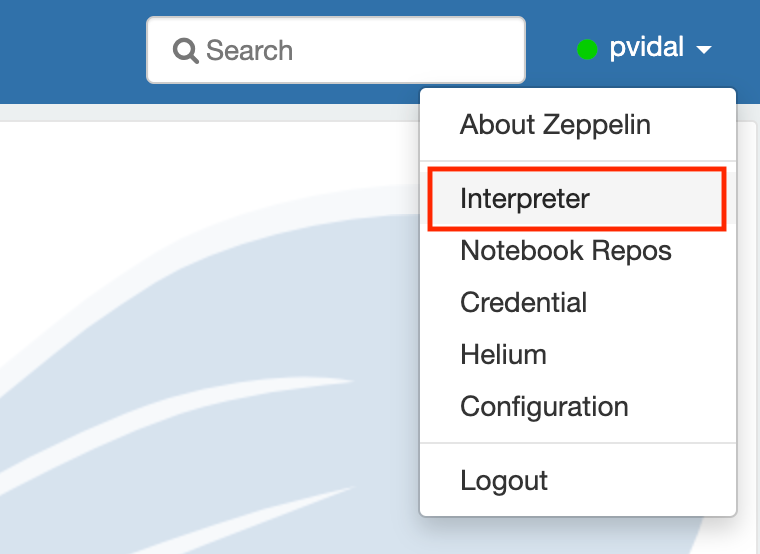Open the Configuration page
Image resolution: width=760 pixels, height=554 pixels.
click(544, 407)
